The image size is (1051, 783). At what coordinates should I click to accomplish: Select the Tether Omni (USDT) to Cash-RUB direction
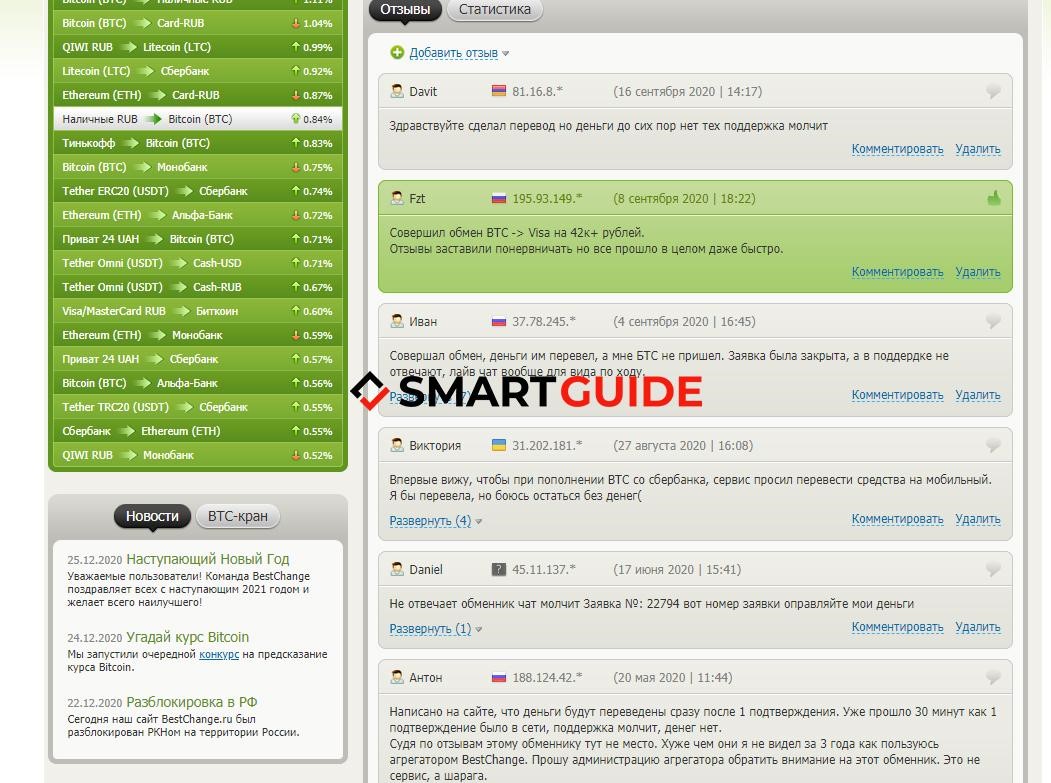pyautogui.click(x=198, y=287)
